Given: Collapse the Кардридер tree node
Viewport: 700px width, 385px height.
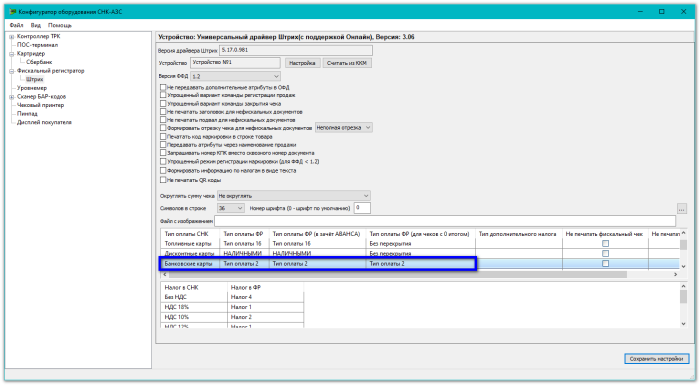Looking at the screenshot, I should 12,54.
